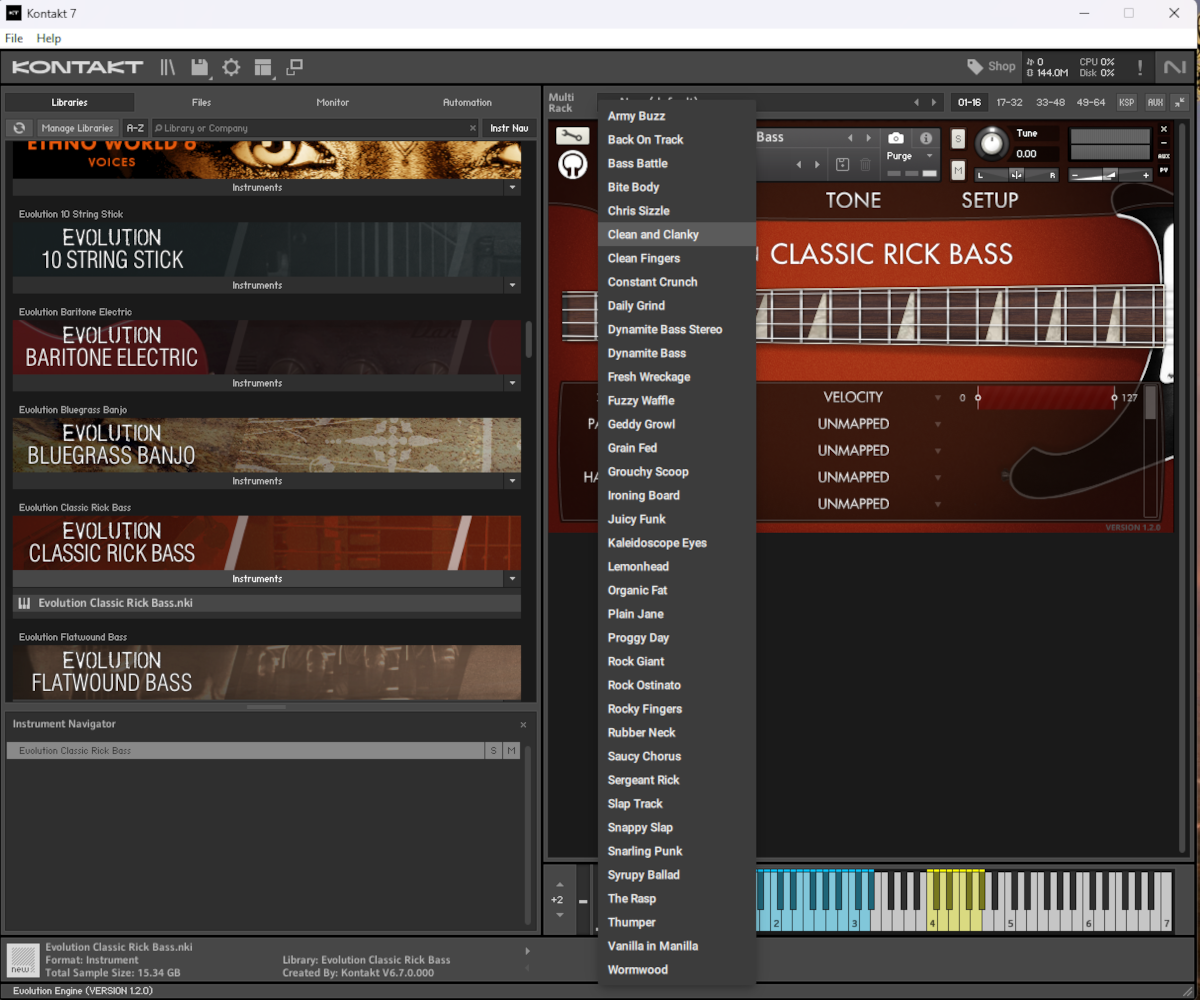This screenshot has height=1000, width=1200.
Task: Switch to the Files tab
Action: pyautogui.click(x=201, y=102)
